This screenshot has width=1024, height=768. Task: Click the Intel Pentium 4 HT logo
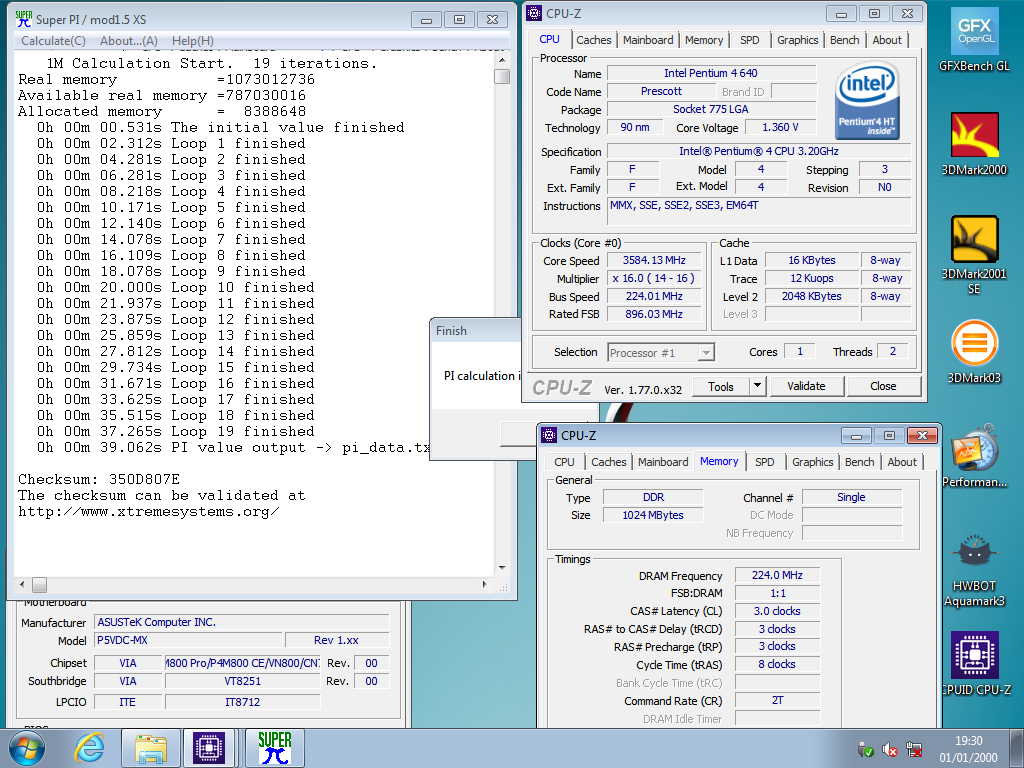[x=867, y=100]
